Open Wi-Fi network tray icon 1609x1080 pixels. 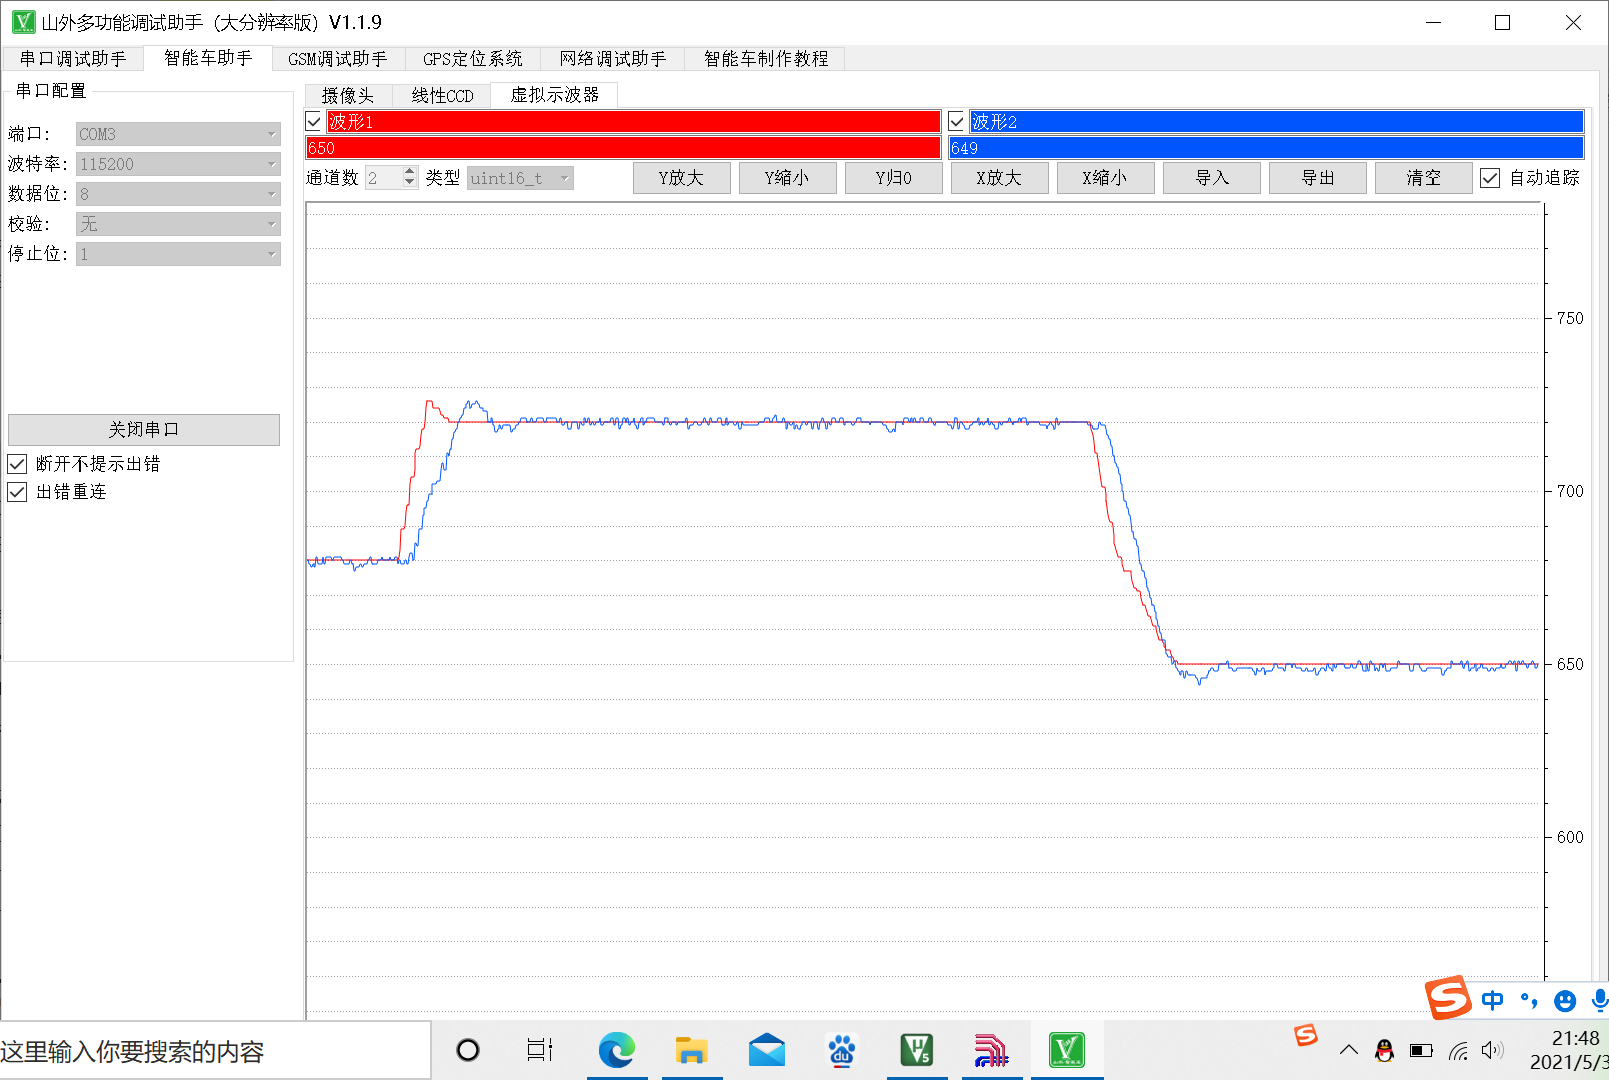click(x=1458, y=1050)
